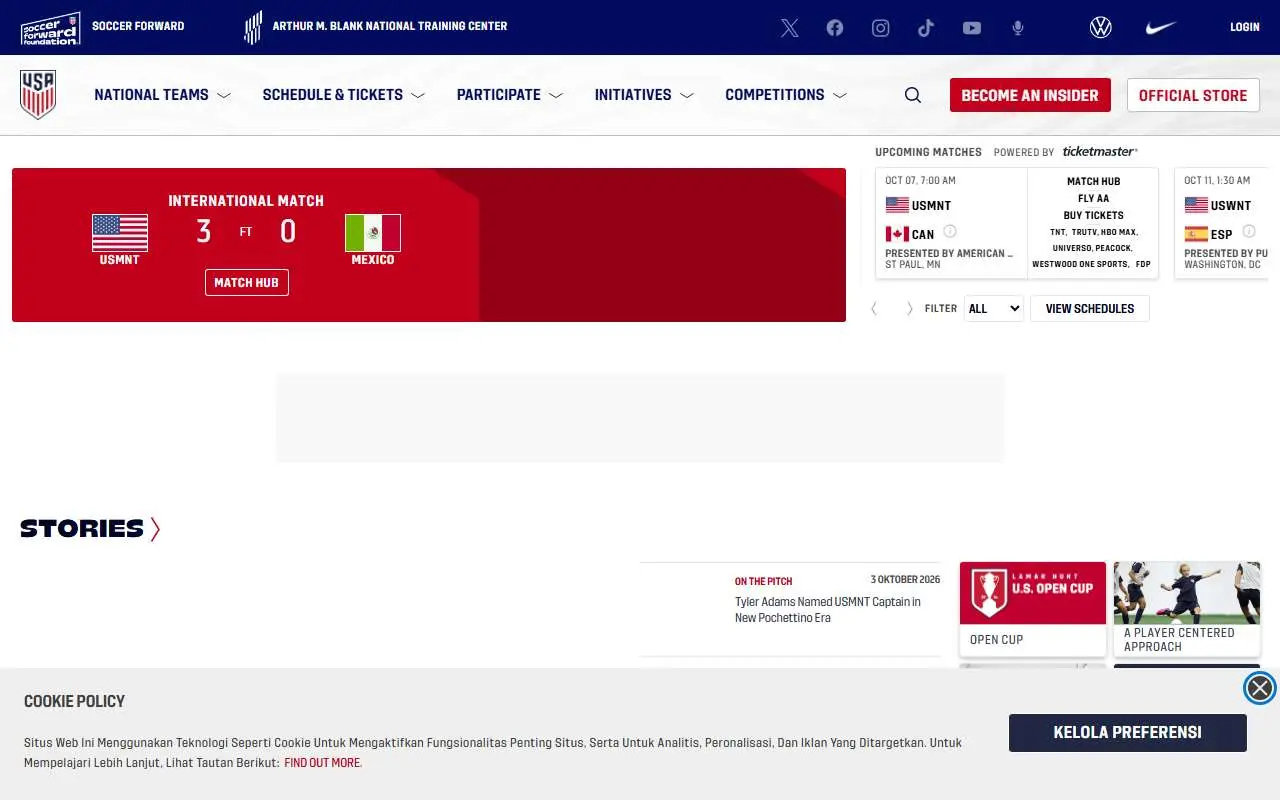The height and width of the screenshot is (800, 1280).
Task: Open the Match Hub for USMNT vs Mexico
Action: [247, 282]
